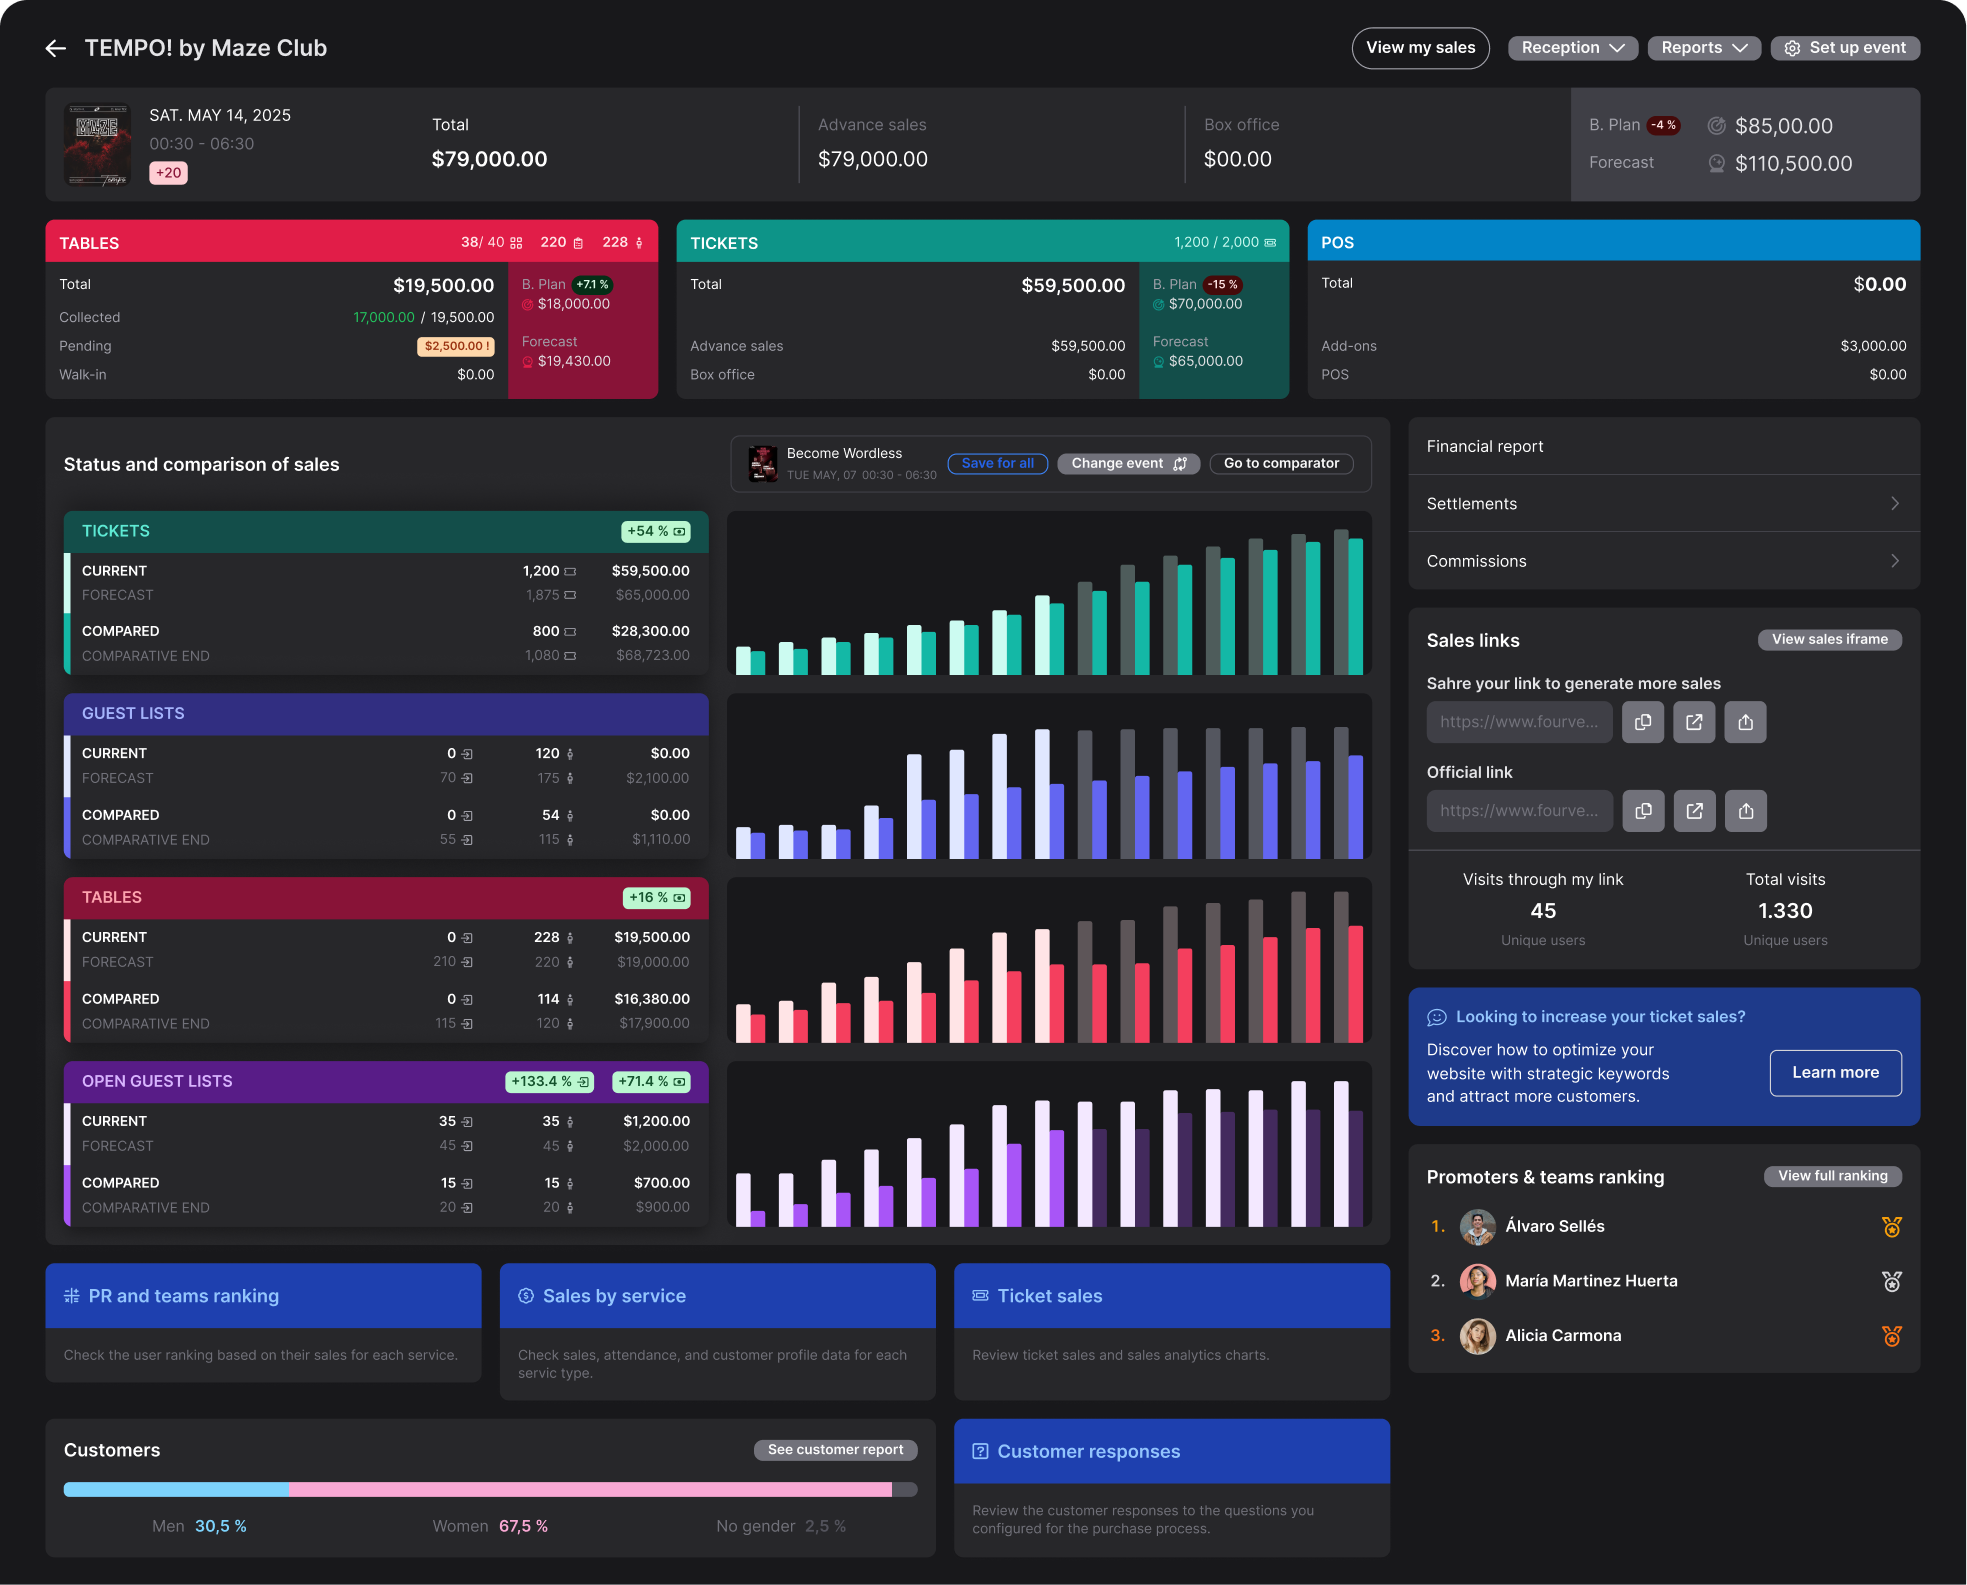Click María Martinez Huerta ranking row
The height and width of the screenshot is (1585, 1967).
(1664, 1281)
